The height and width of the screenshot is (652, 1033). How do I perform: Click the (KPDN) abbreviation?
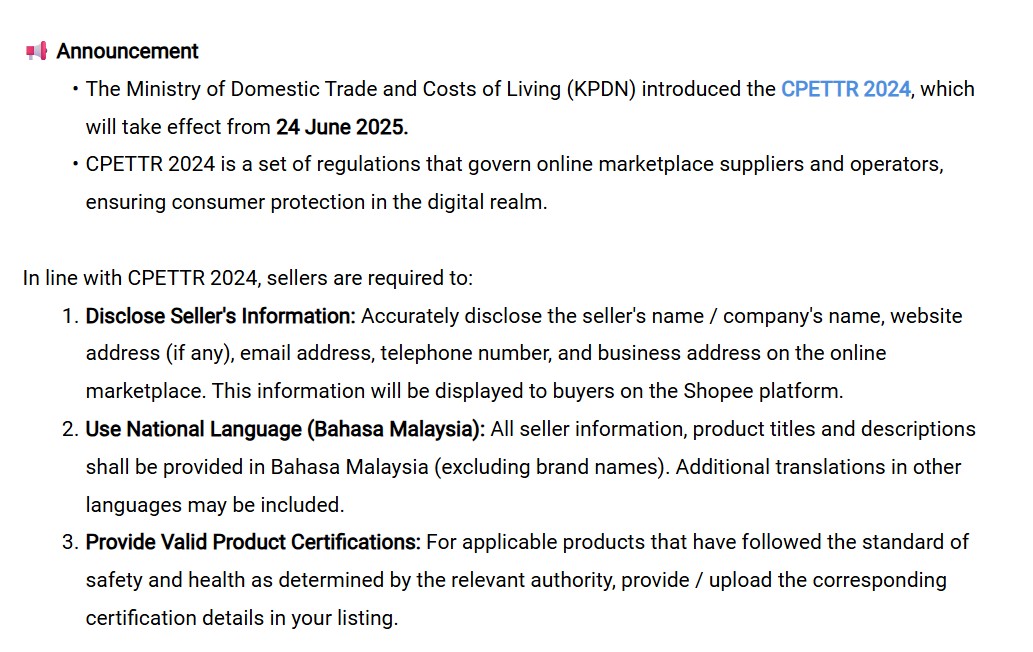602,89
